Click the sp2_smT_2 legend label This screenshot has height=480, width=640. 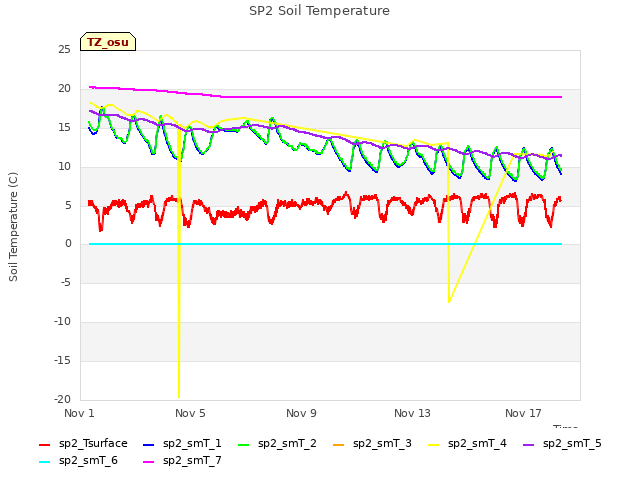pyautogui.click(x=287, y=443)
